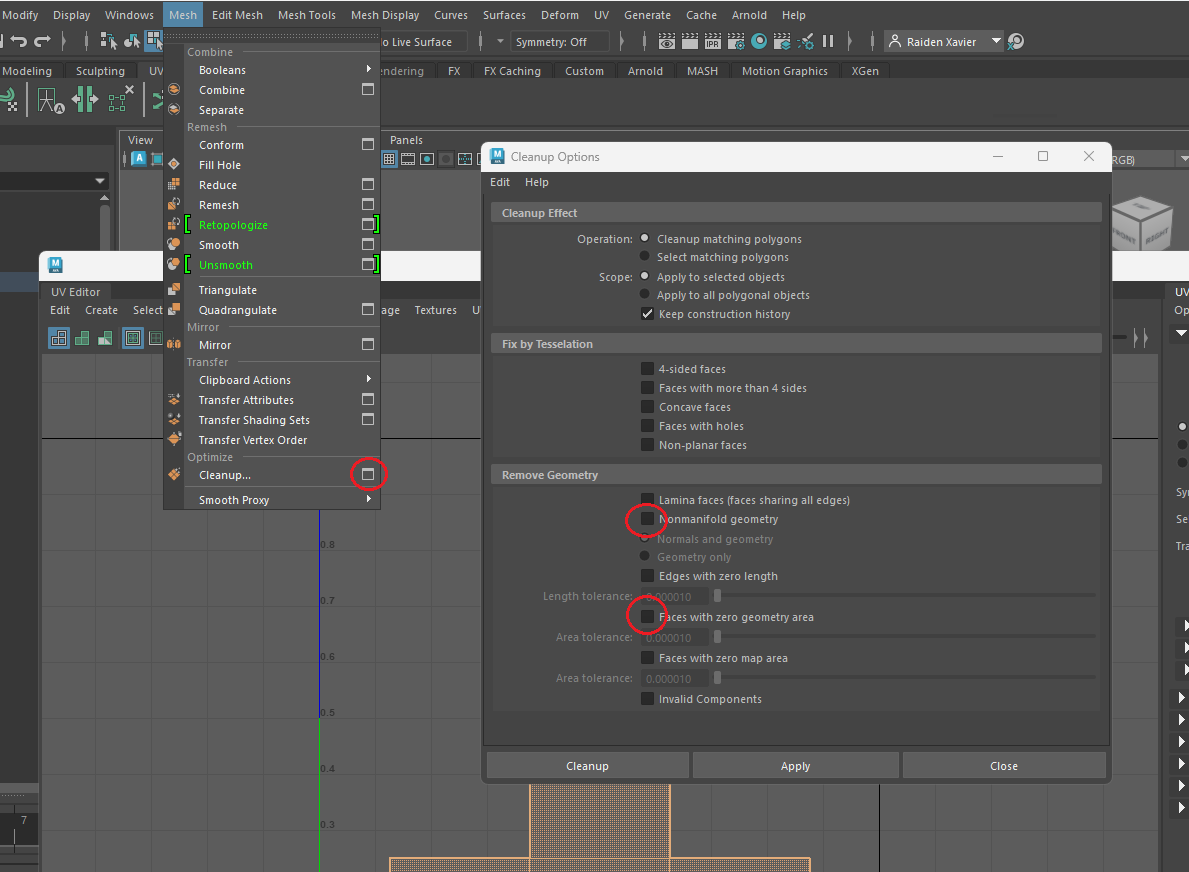Open Cleanup option box
1189x872 pixels.
click(368, 474)
